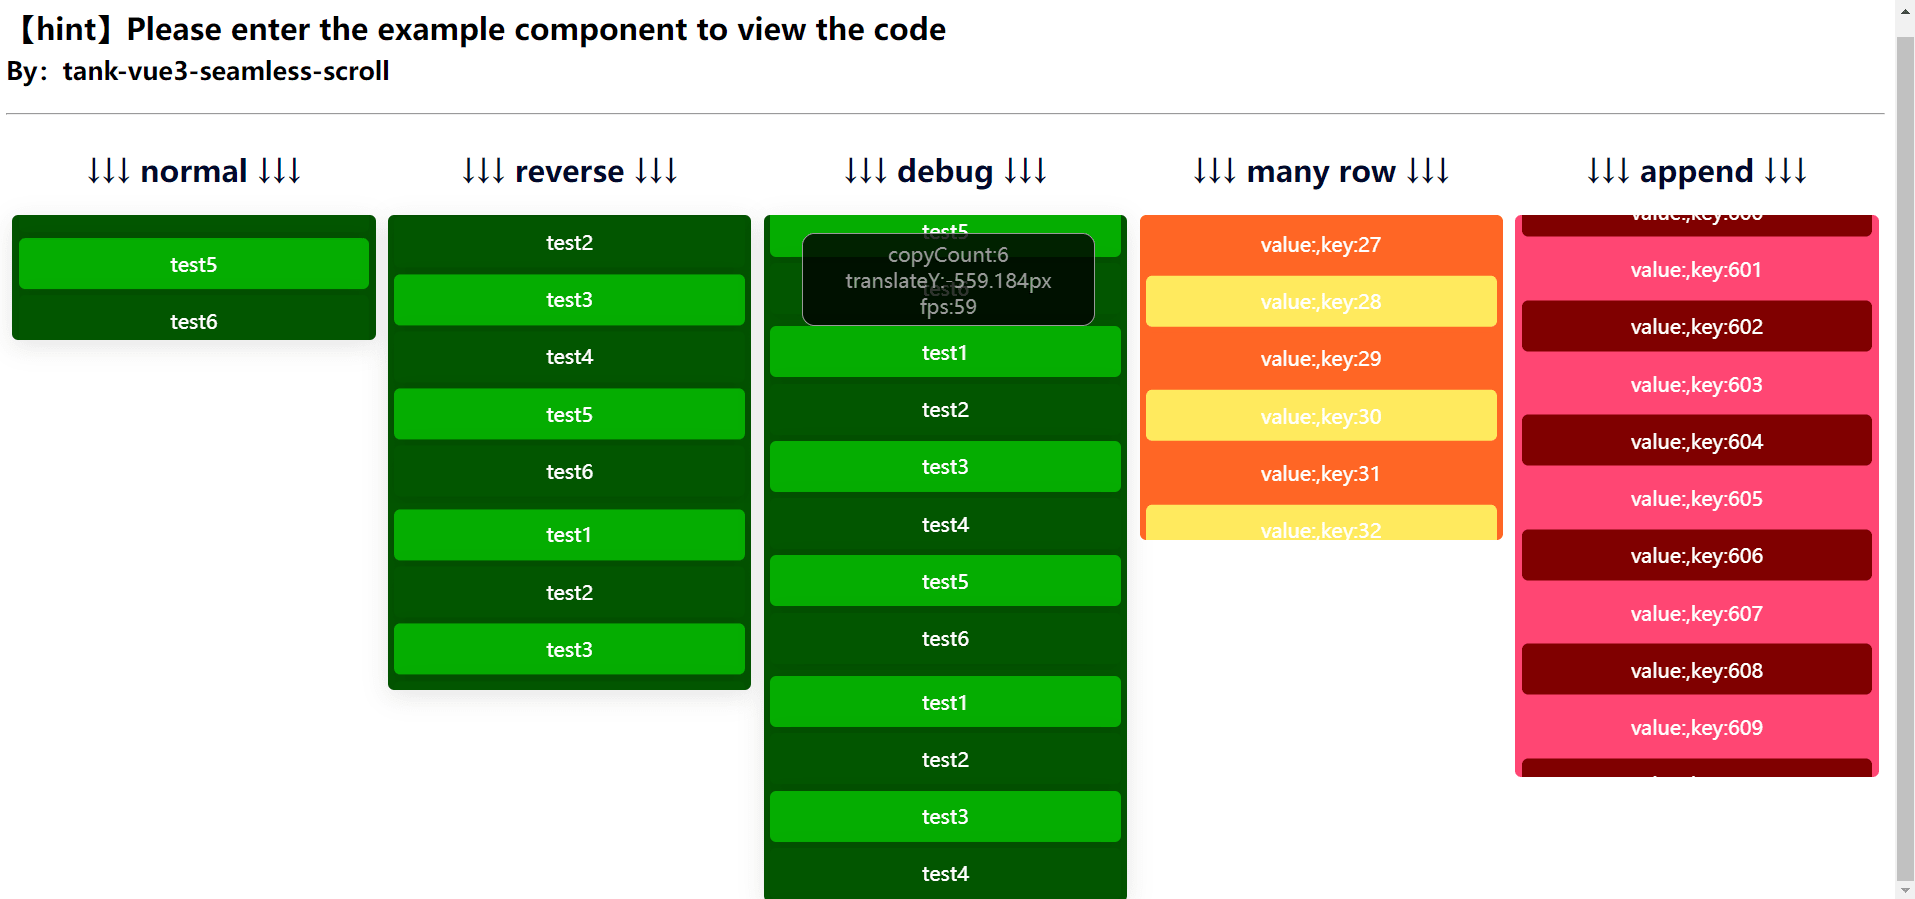
Task: Click the dark red value:,key:602 row
Action: tap(1697, 326)
